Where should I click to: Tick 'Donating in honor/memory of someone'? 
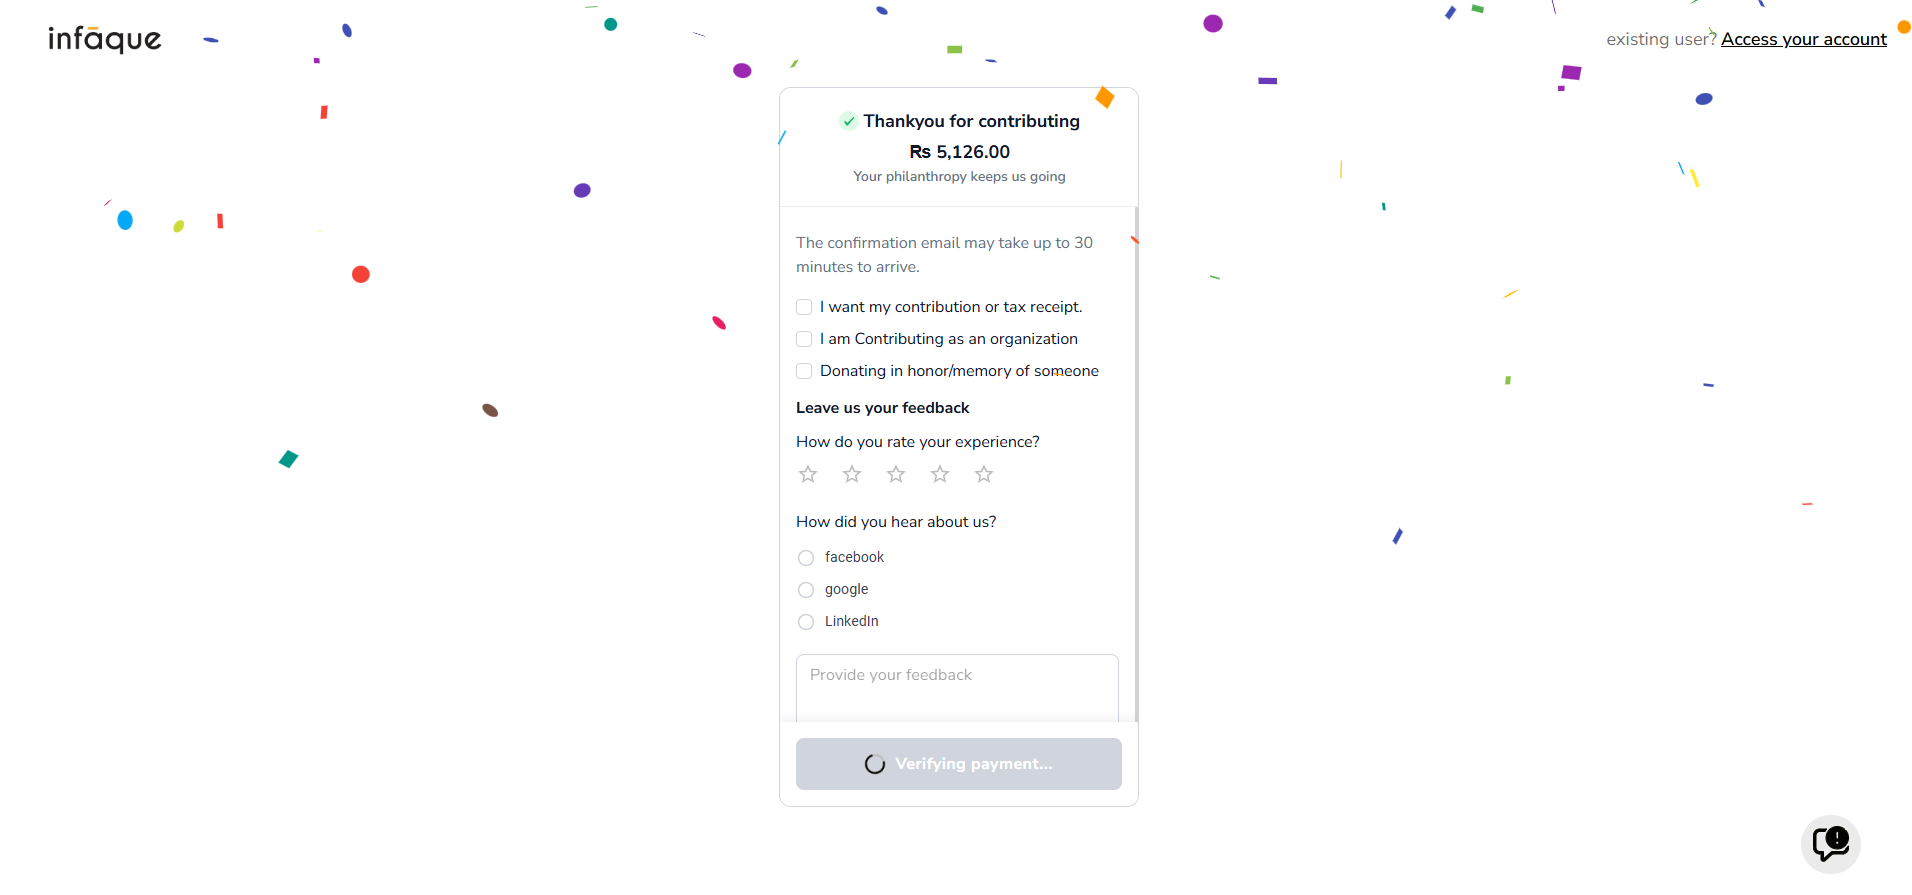tap(804, 371)
